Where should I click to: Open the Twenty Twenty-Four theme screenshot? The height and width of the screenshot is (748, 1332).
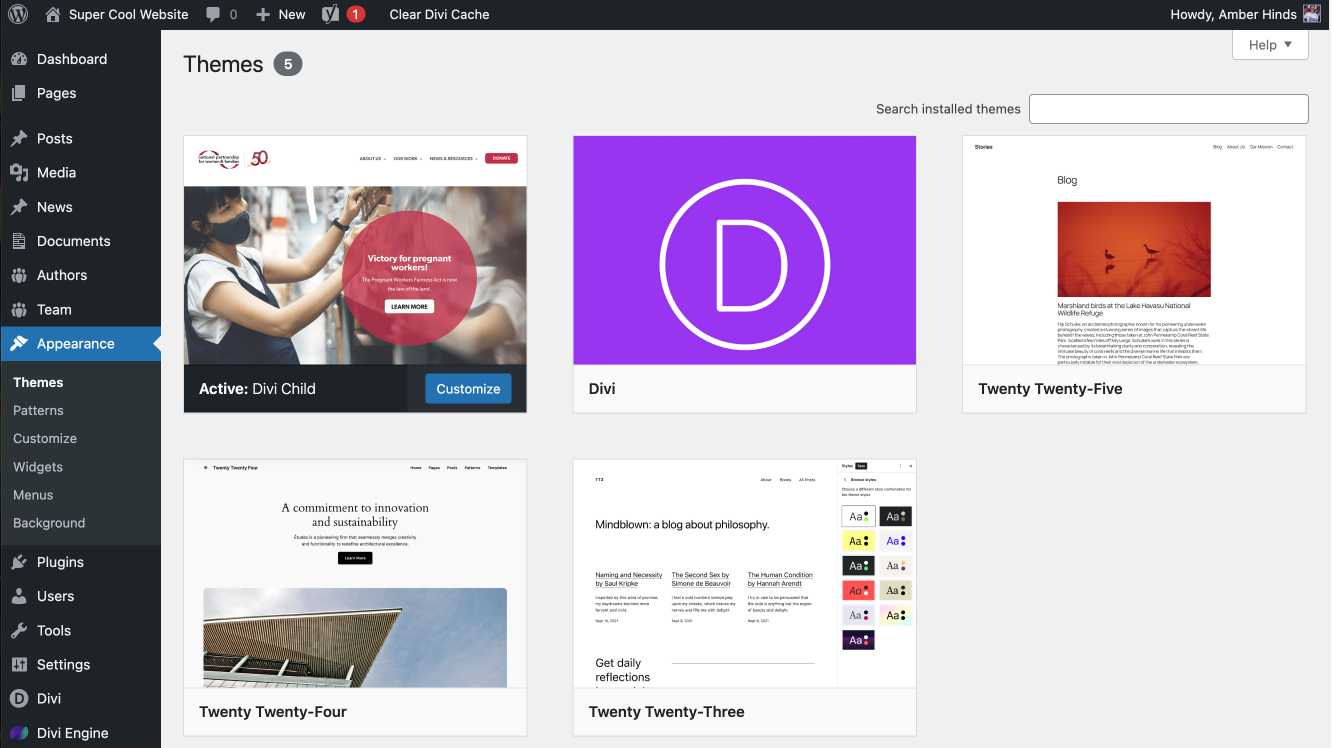[x=355, y=574]
